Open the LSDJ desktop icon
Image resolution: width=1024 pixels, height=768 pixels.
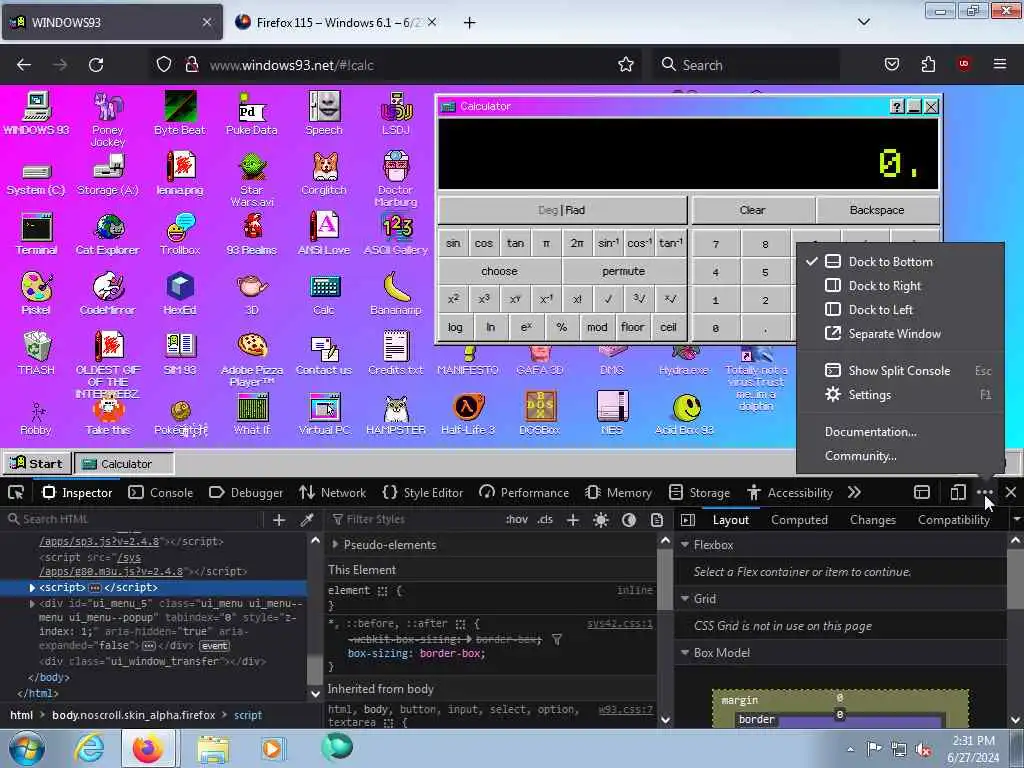point(396,113)
